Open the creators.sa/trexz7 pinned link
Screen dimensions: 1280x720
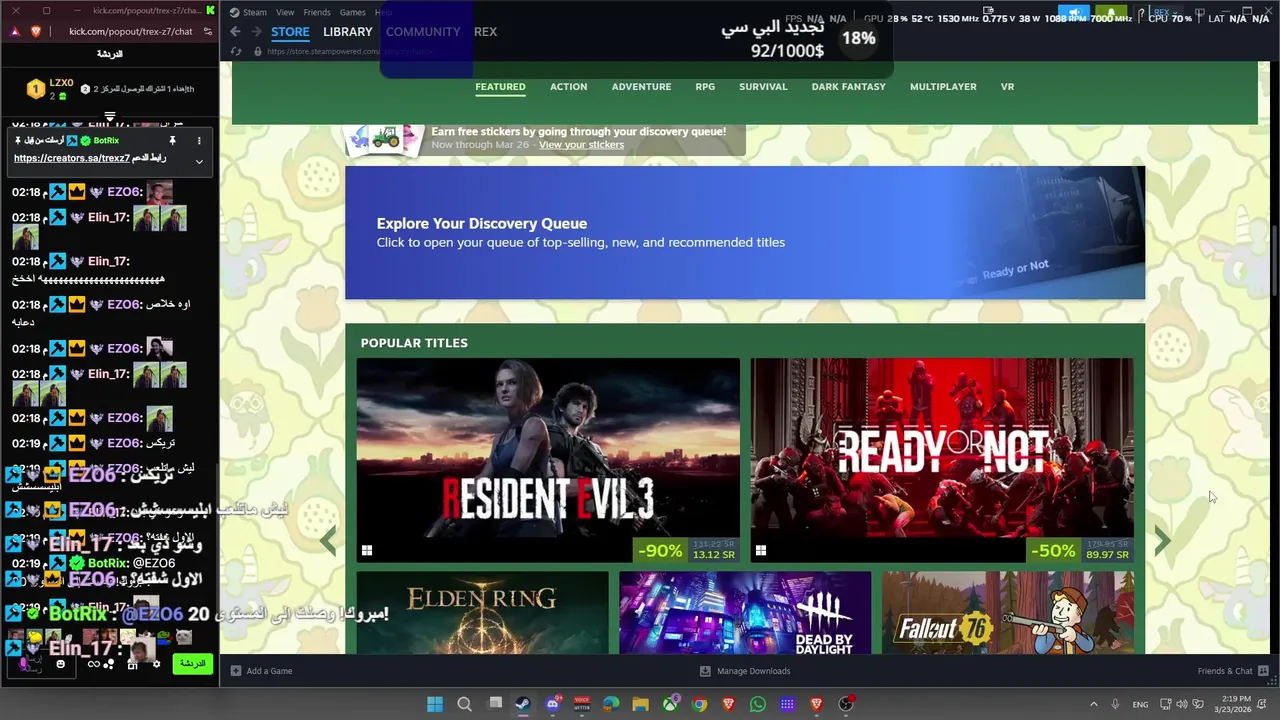point(71,159)
